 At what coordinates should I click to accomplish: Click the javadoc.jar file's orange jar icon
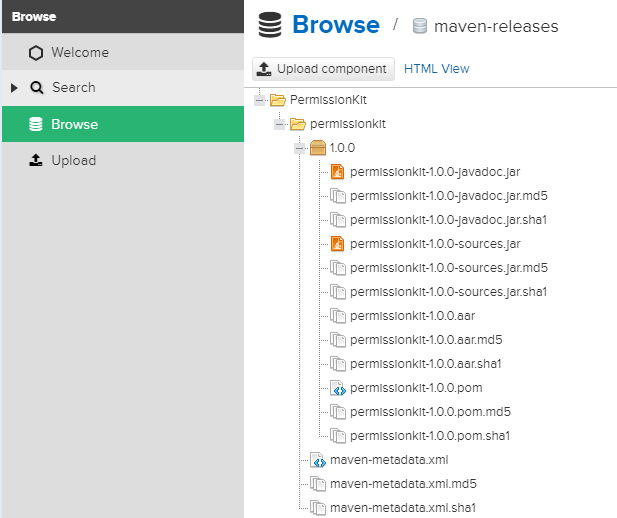(x=338, y=172)
